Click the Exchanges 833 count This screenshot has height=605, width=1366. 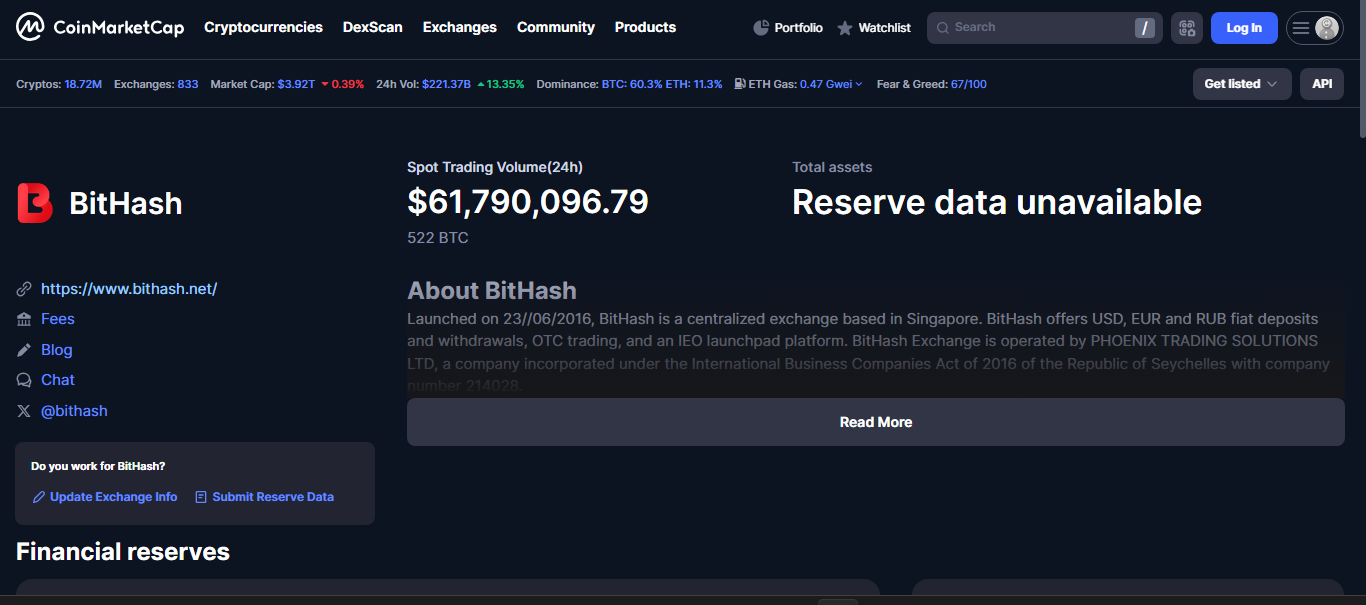[x=188, y=84]
